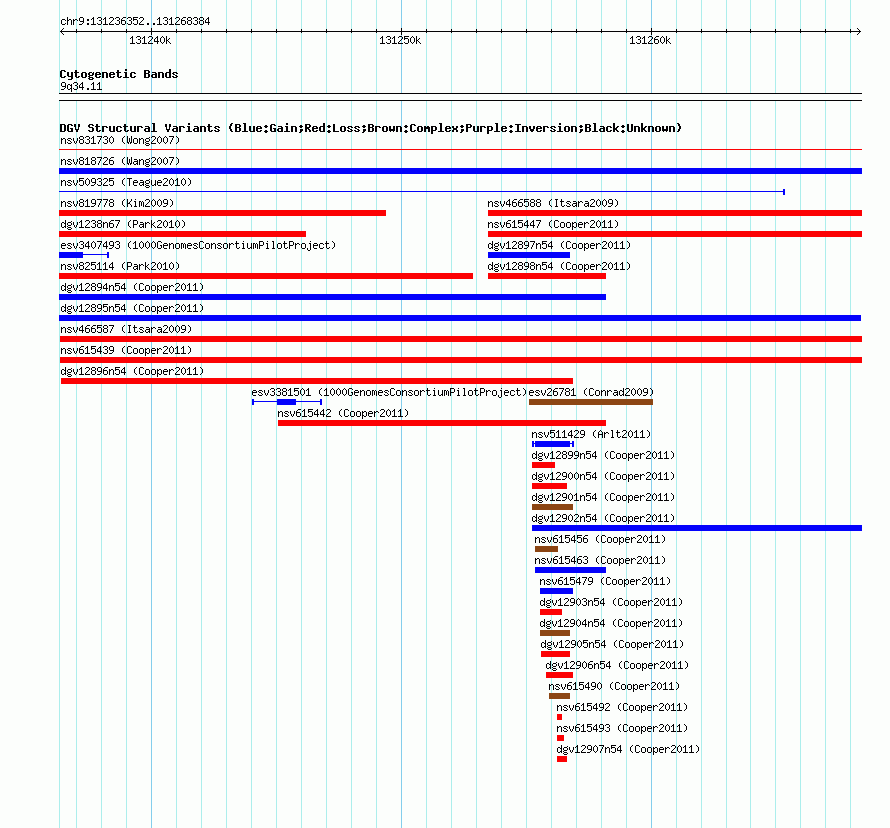Select the nsv818726 (Wang2007) blue gain bar
Viewport: 890px width, 828px height.
point(460,171)
